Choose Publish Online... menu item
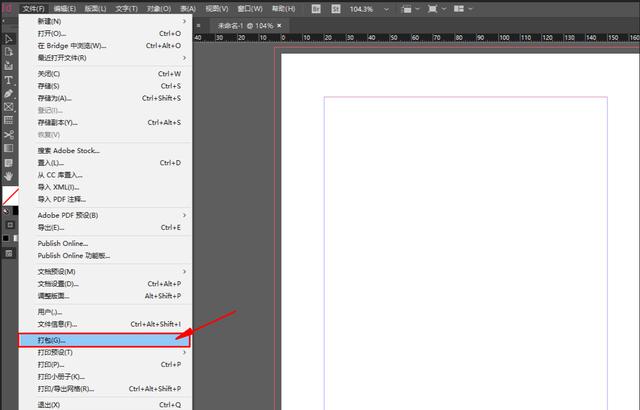The image size is (640, 410). tap(105, 244)
